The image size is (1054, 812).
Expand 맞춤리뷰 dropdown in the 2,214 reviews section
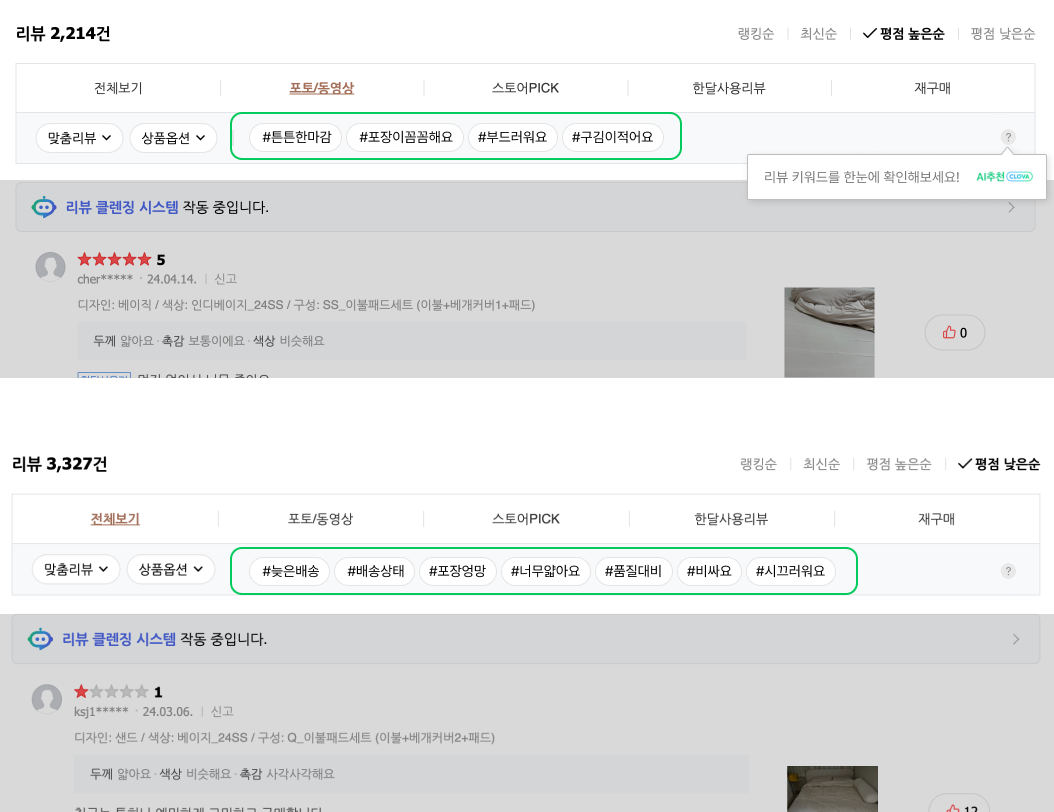(x=79, y=138)
